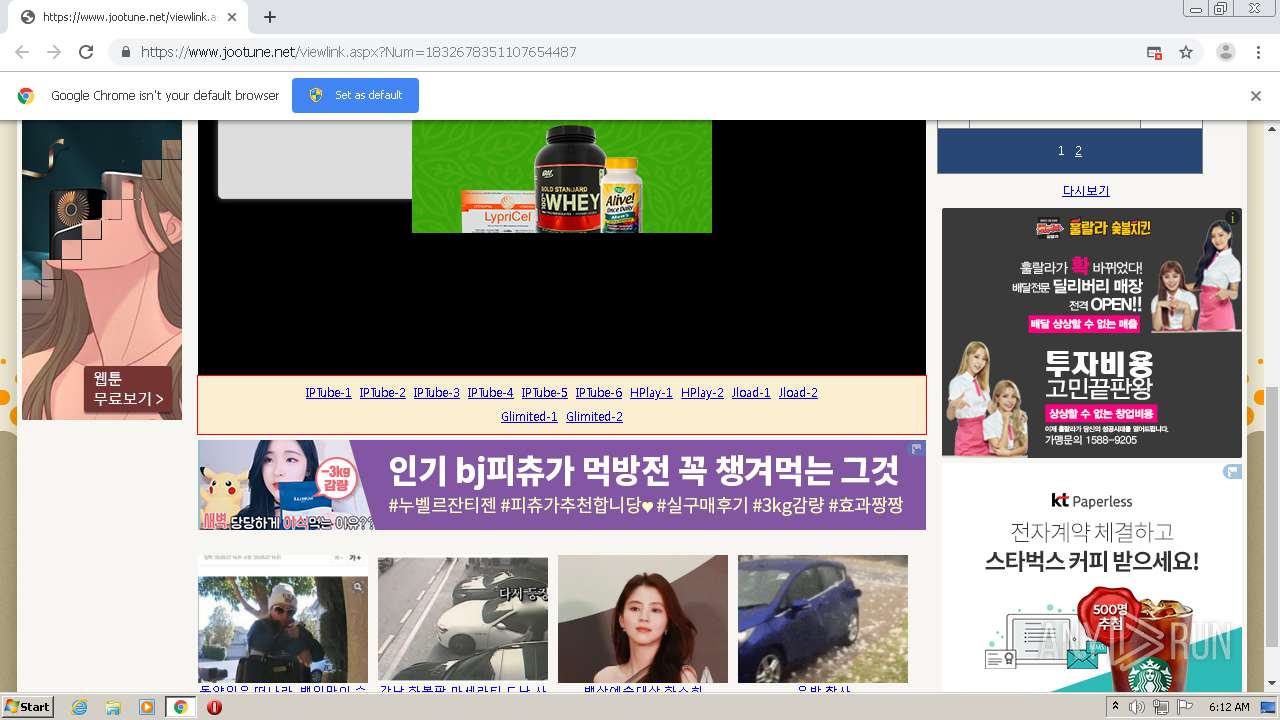The image size is (1280, 720).
Task: Open Glimited-1 video link
Action: tap(529, 417)
